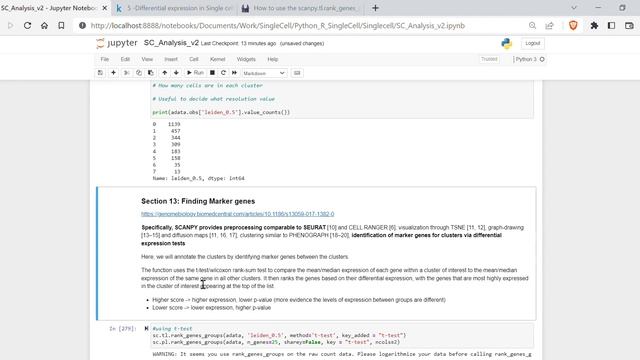Click the sc.tl.rank_genes_groups code line
Screen dimensions: 640x360
[279, 336]
